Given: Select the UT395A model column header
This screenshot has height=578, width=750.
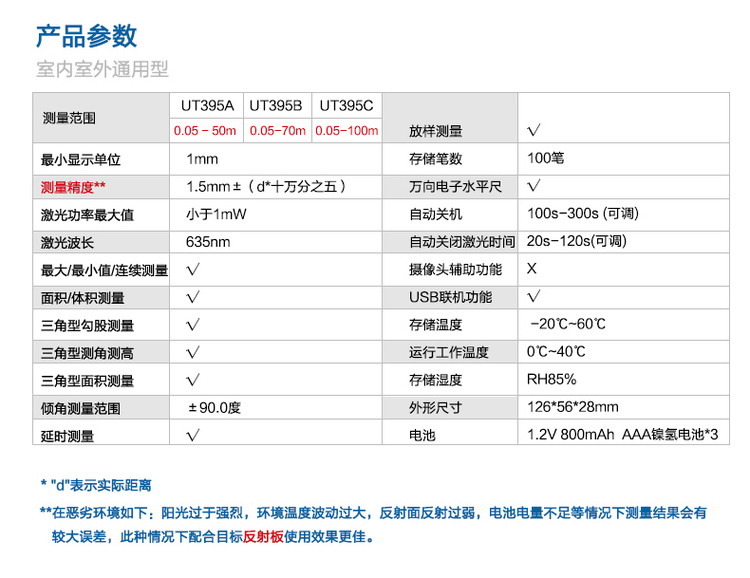Looking at the screenshot, I should point(207,104).
